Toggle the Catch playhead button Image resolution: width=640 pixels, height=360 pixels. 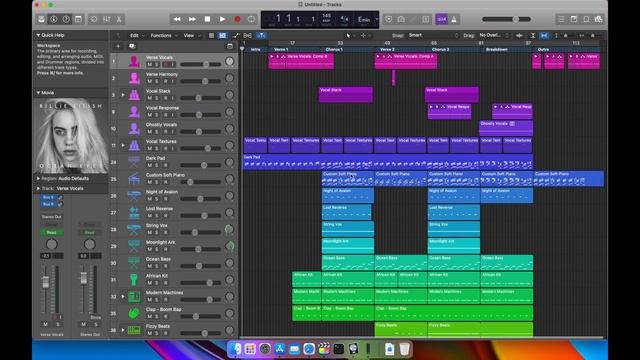click(x=262, y=36)
